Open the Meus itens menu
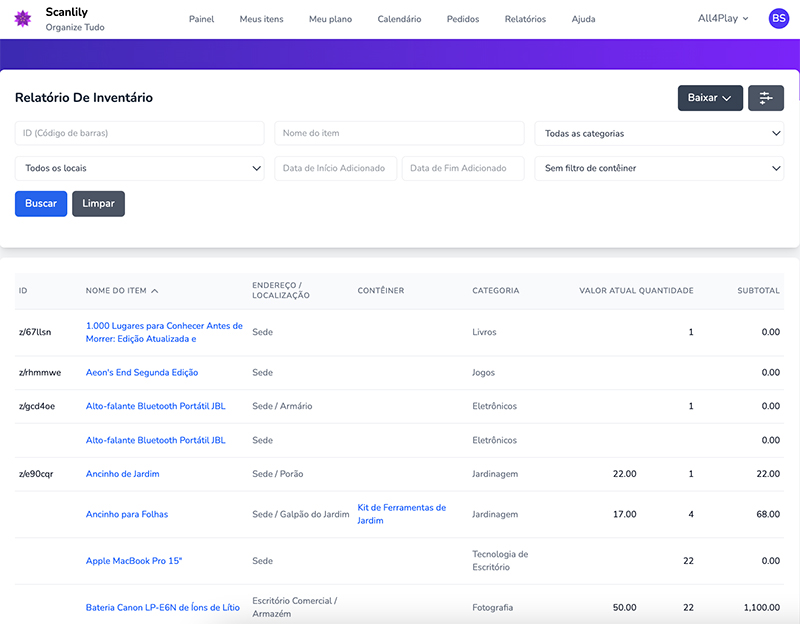Screen dimensions: 800x624 pos(261,19)
